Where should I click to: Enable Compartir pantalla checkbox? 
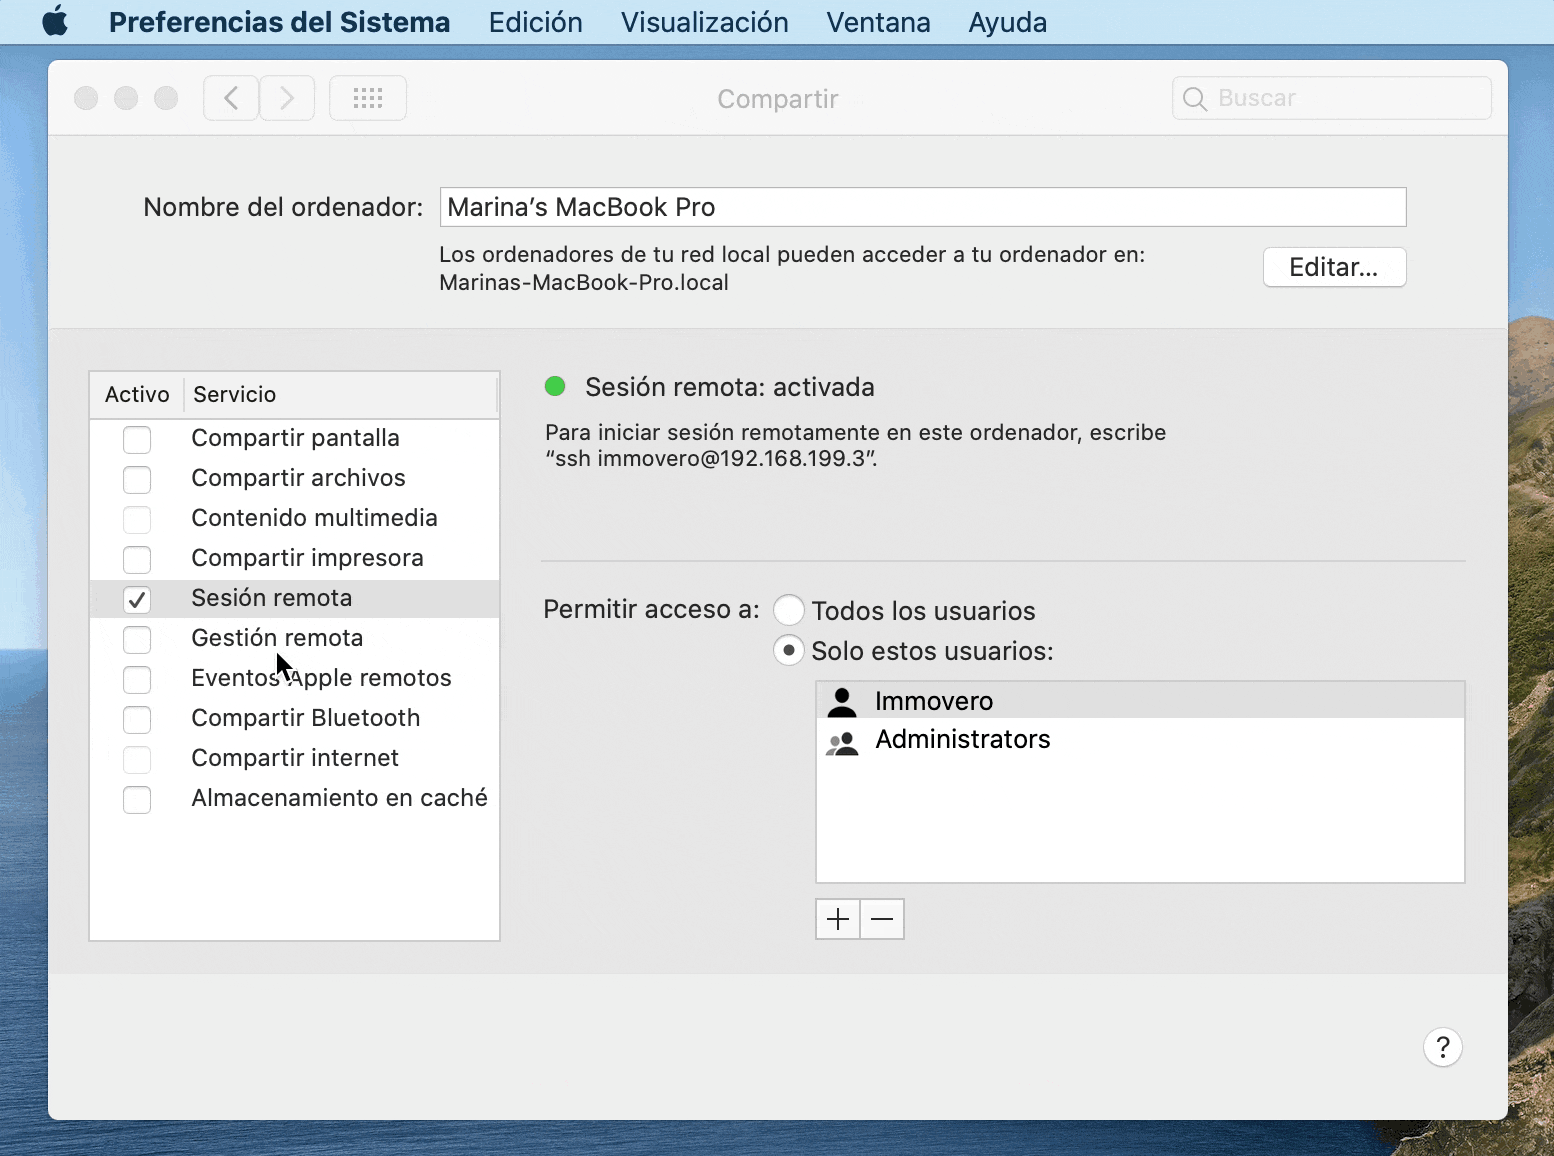(x=137, y=439)
